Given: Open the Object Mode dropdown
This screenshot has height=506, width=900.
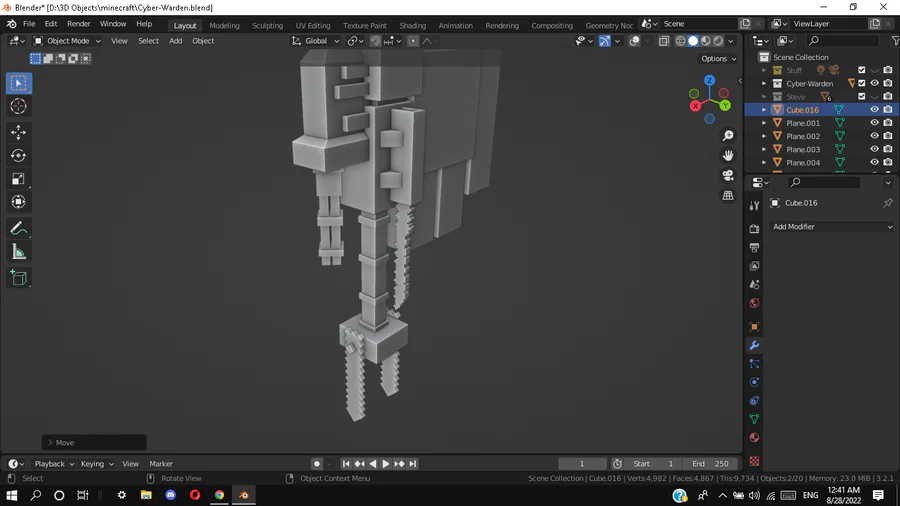Looking at the screenshot, I should click(67, 41).
